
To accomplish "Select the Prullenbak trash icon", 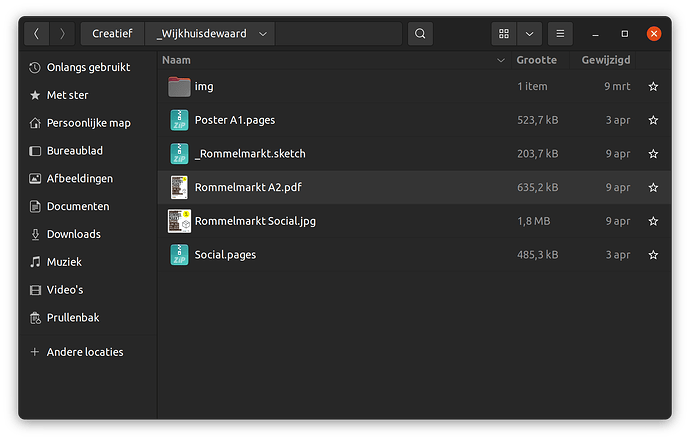I will tap(35, 318).
